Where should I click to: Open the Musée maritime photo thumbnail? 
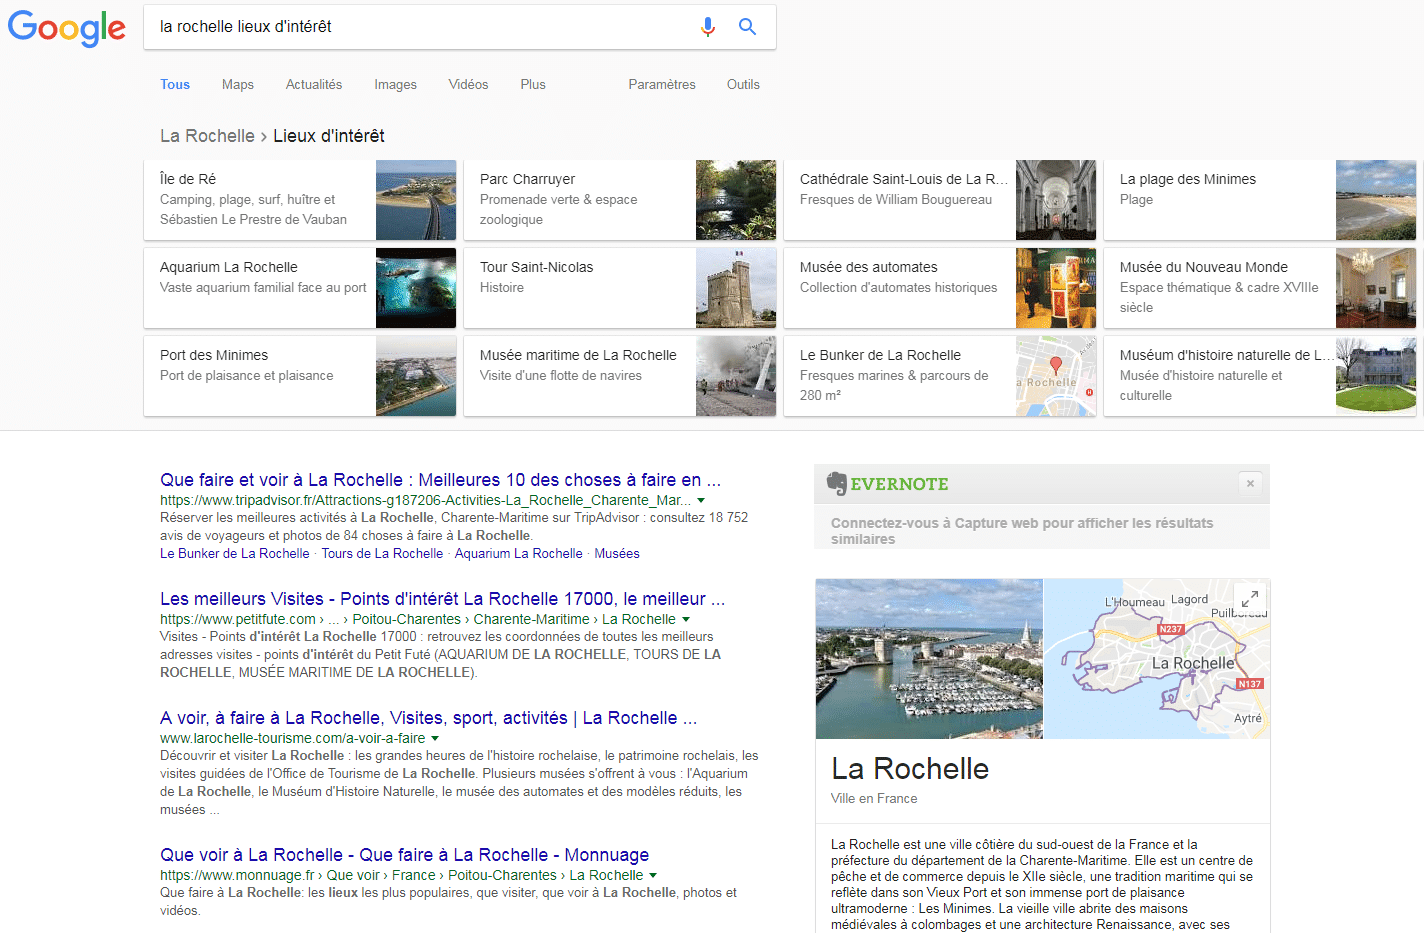click(736, 376)
